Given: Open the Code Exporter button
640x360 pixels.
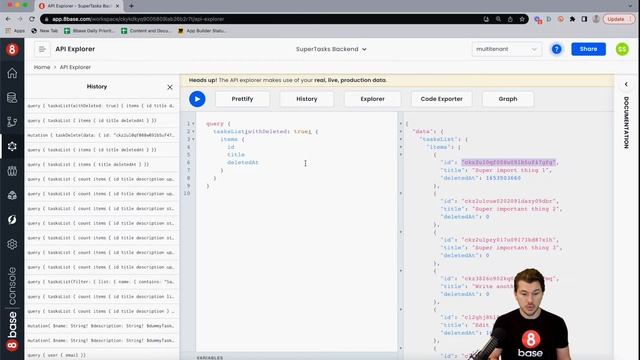Looking at the screenshot, I should point(442,99).
